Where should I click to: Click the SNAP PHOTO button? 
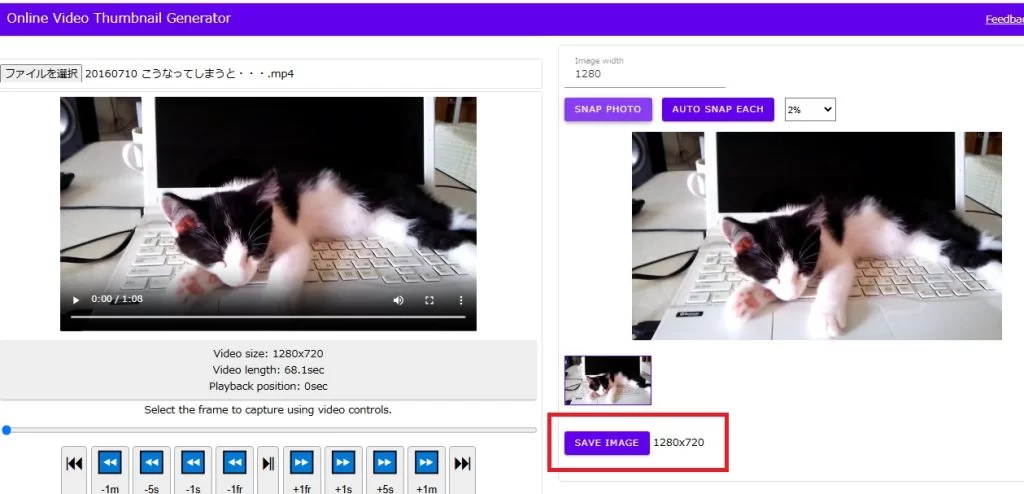click(x=608, y=109)
